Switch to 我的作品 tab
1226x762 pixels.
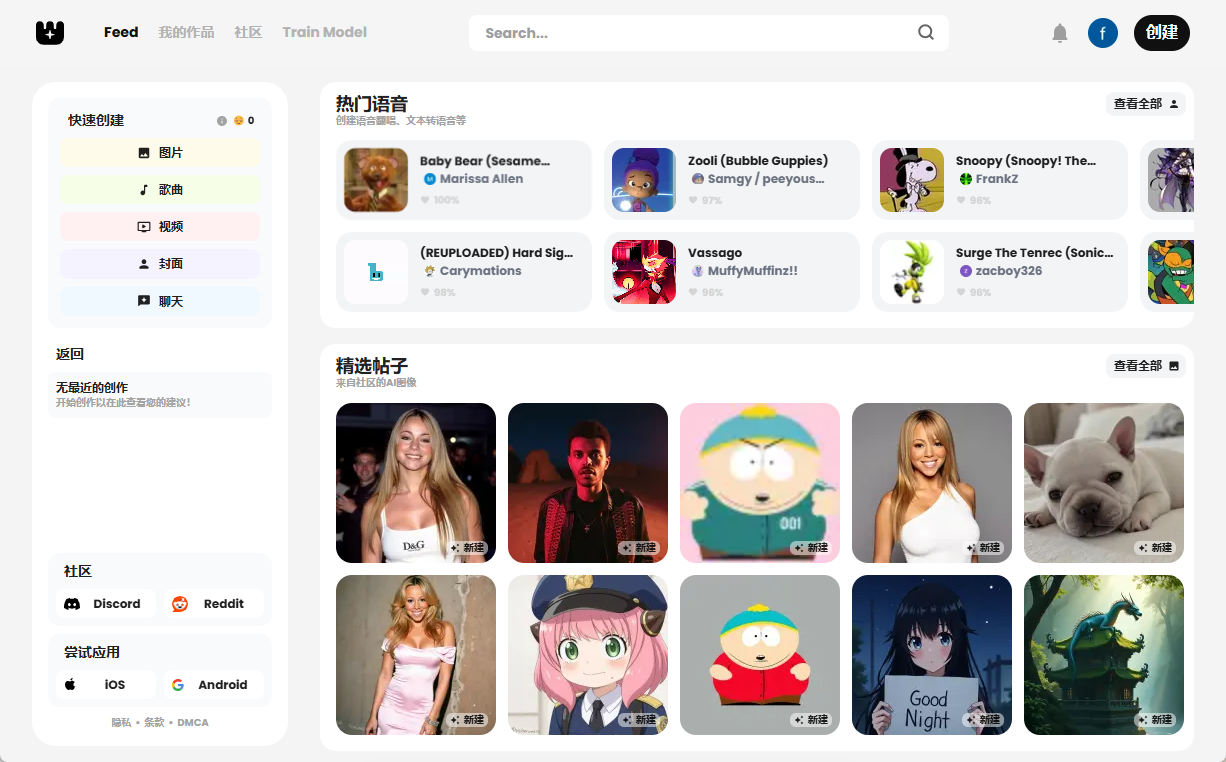(186, 32)
